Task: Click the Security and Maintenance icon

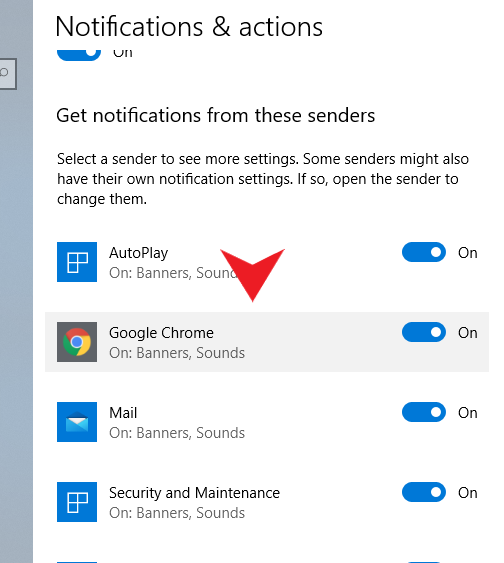Action: click(x=77, y=502)
